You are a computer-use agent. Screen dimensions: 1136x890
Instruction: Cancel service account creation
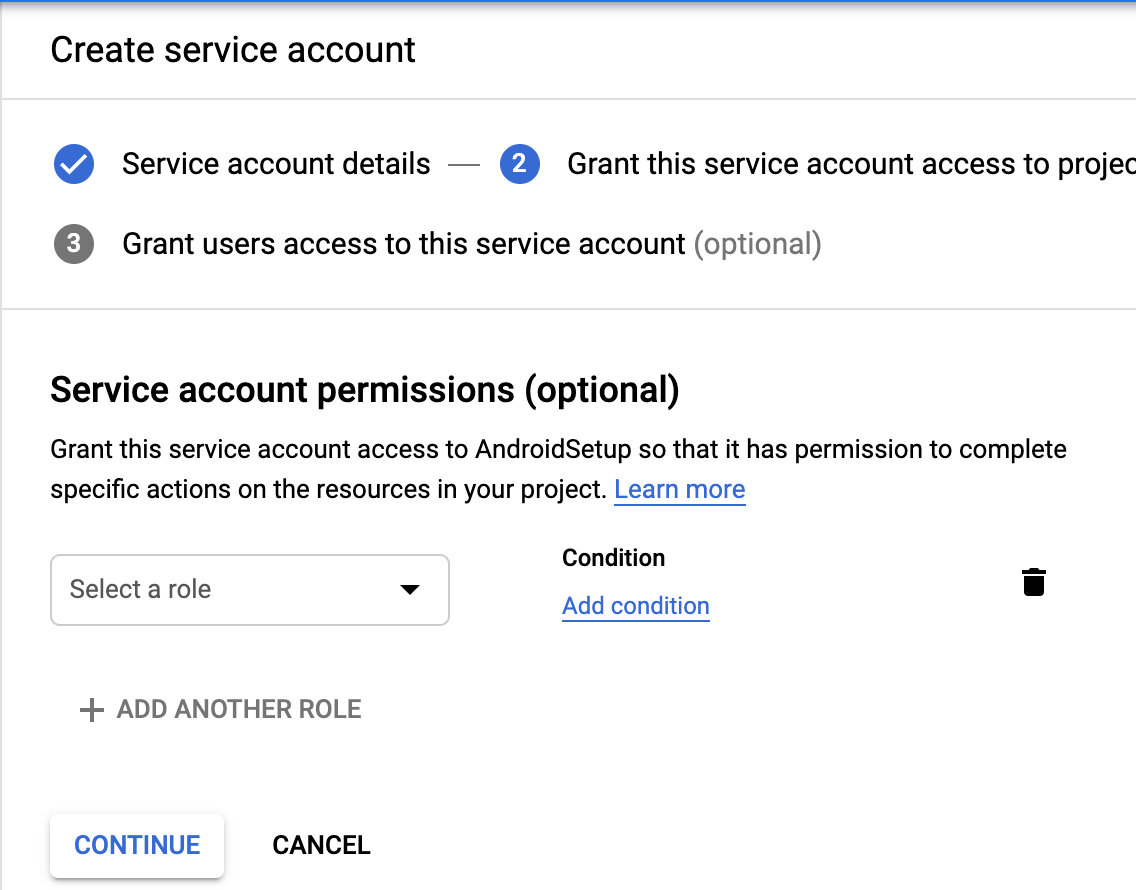click(321, 845)
